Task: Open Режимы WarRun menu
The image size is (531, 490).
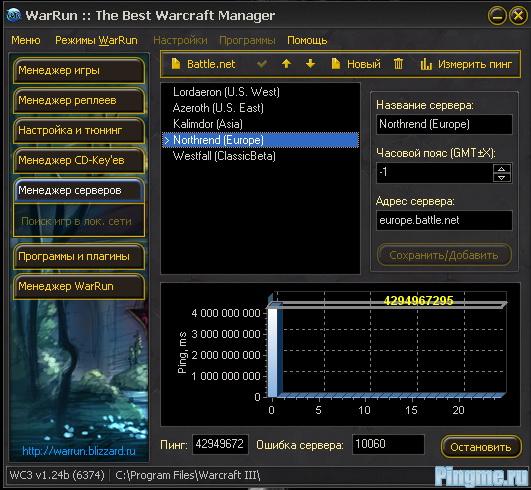Action: (96, 40)
